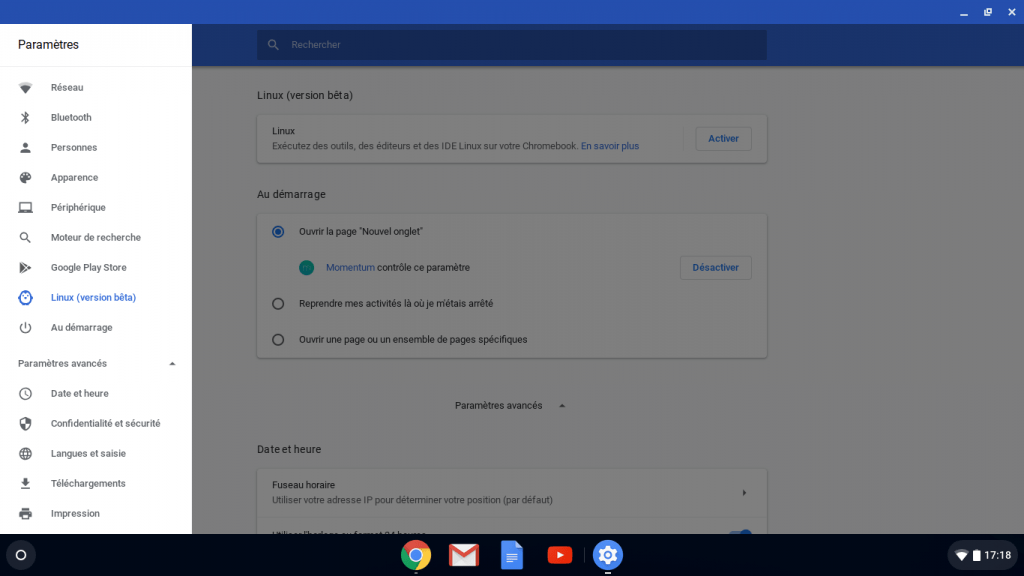The height and width of the screenshot is (576, 1024).
Task: Click the Rechercher settings search field
Action: [x=520, y=45]
